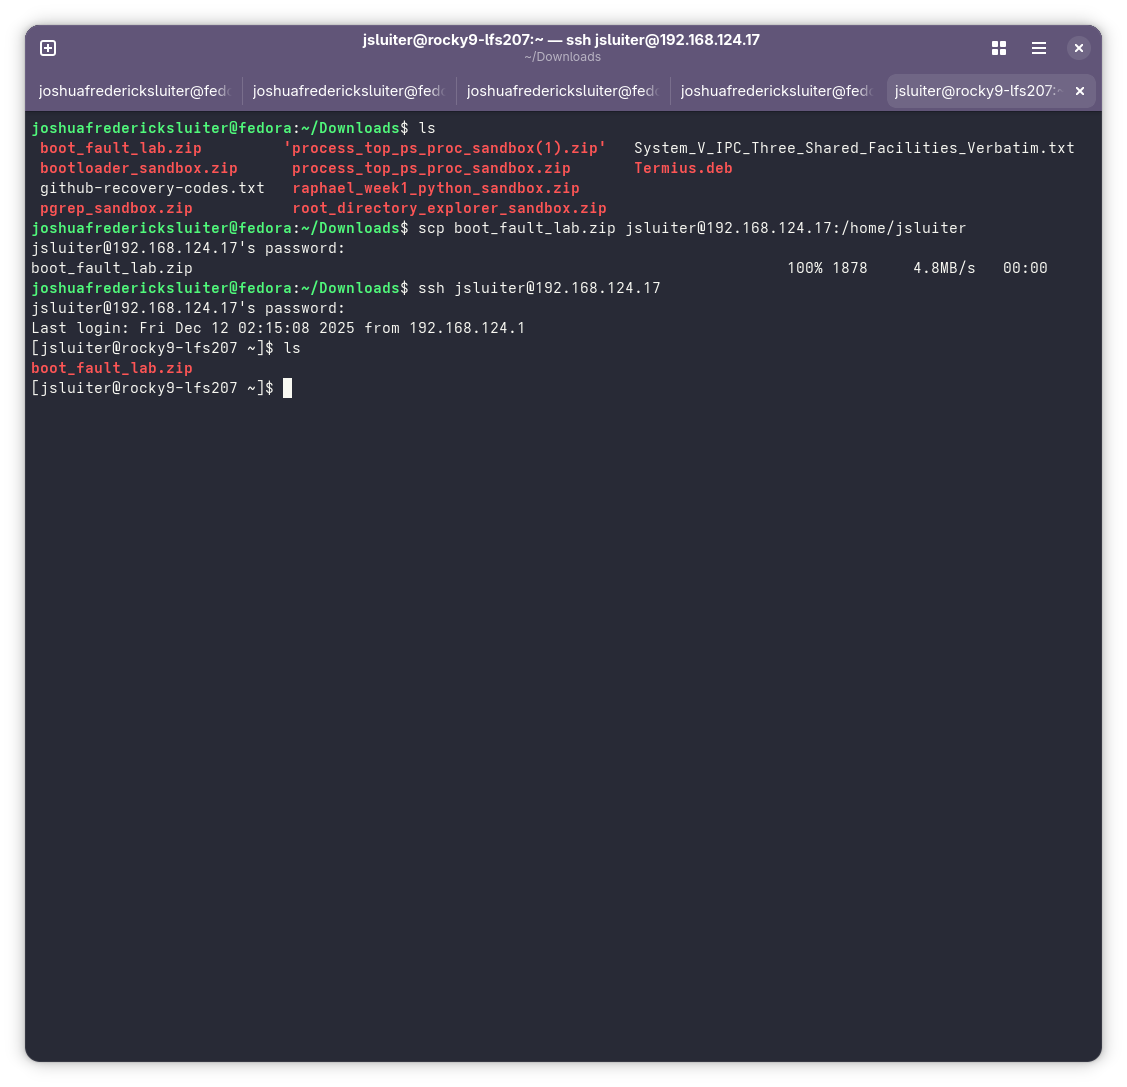The height and width of the screenshot is (1087, 1127).
Task: Click the window title jsluiter@rocky9-lfs207
Action: coord(561,40)
